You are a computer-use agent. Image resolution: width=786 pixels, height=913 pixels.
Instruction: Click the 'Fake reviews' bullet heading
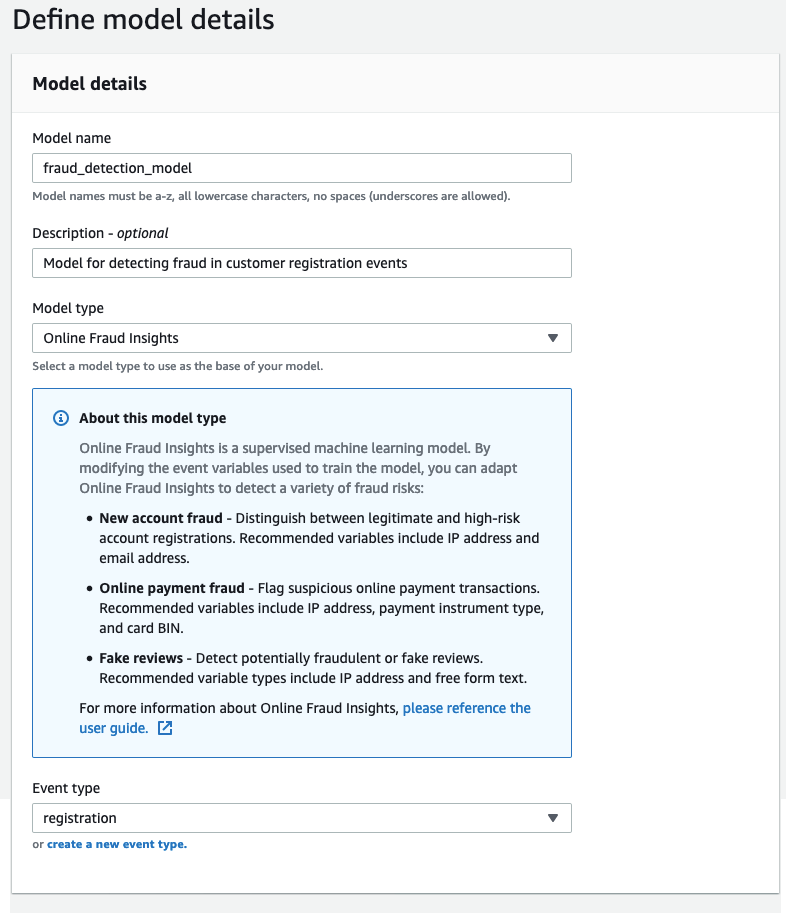141,658
